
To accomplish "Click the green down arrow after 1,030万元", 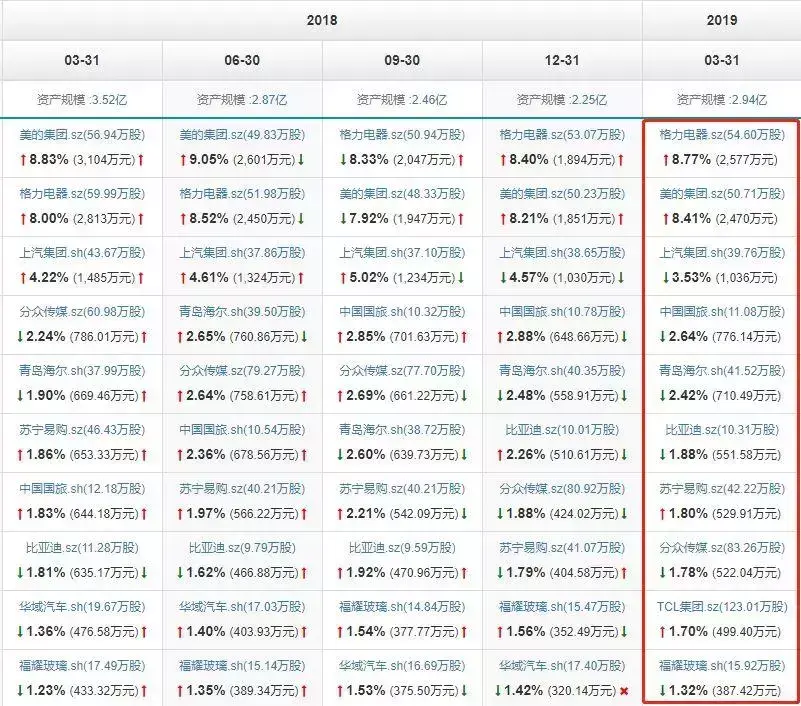I will click(623, 277).
